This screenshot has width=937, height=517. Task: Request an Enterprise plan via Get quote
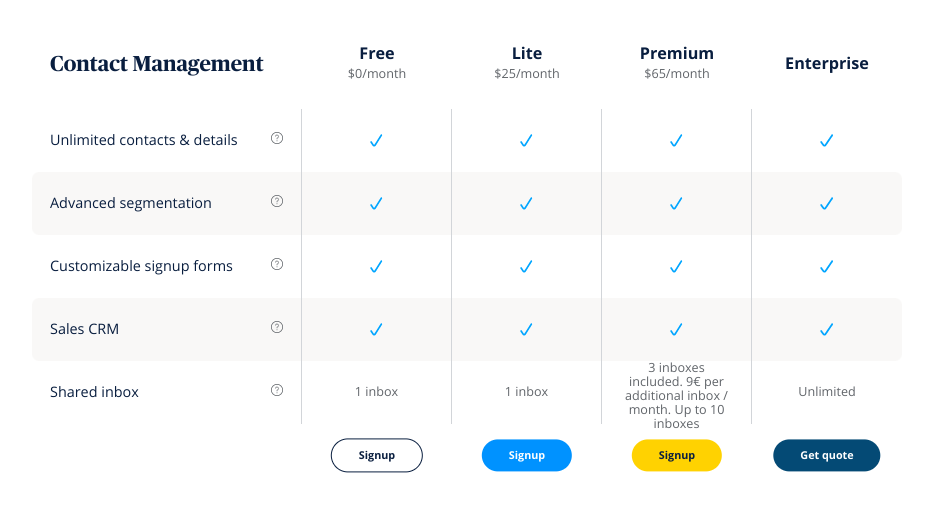tap(826, 455)
